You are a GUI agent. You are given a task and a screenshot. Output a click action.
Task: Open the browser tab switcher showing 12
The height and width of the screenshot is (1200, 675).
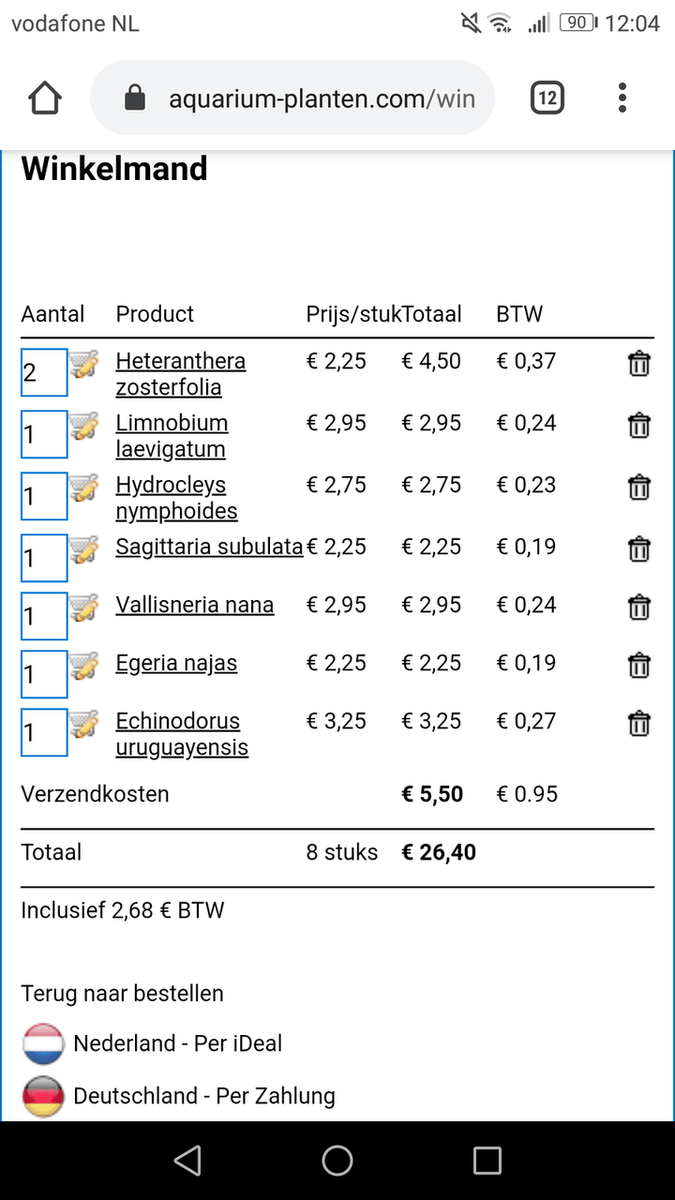547,98
